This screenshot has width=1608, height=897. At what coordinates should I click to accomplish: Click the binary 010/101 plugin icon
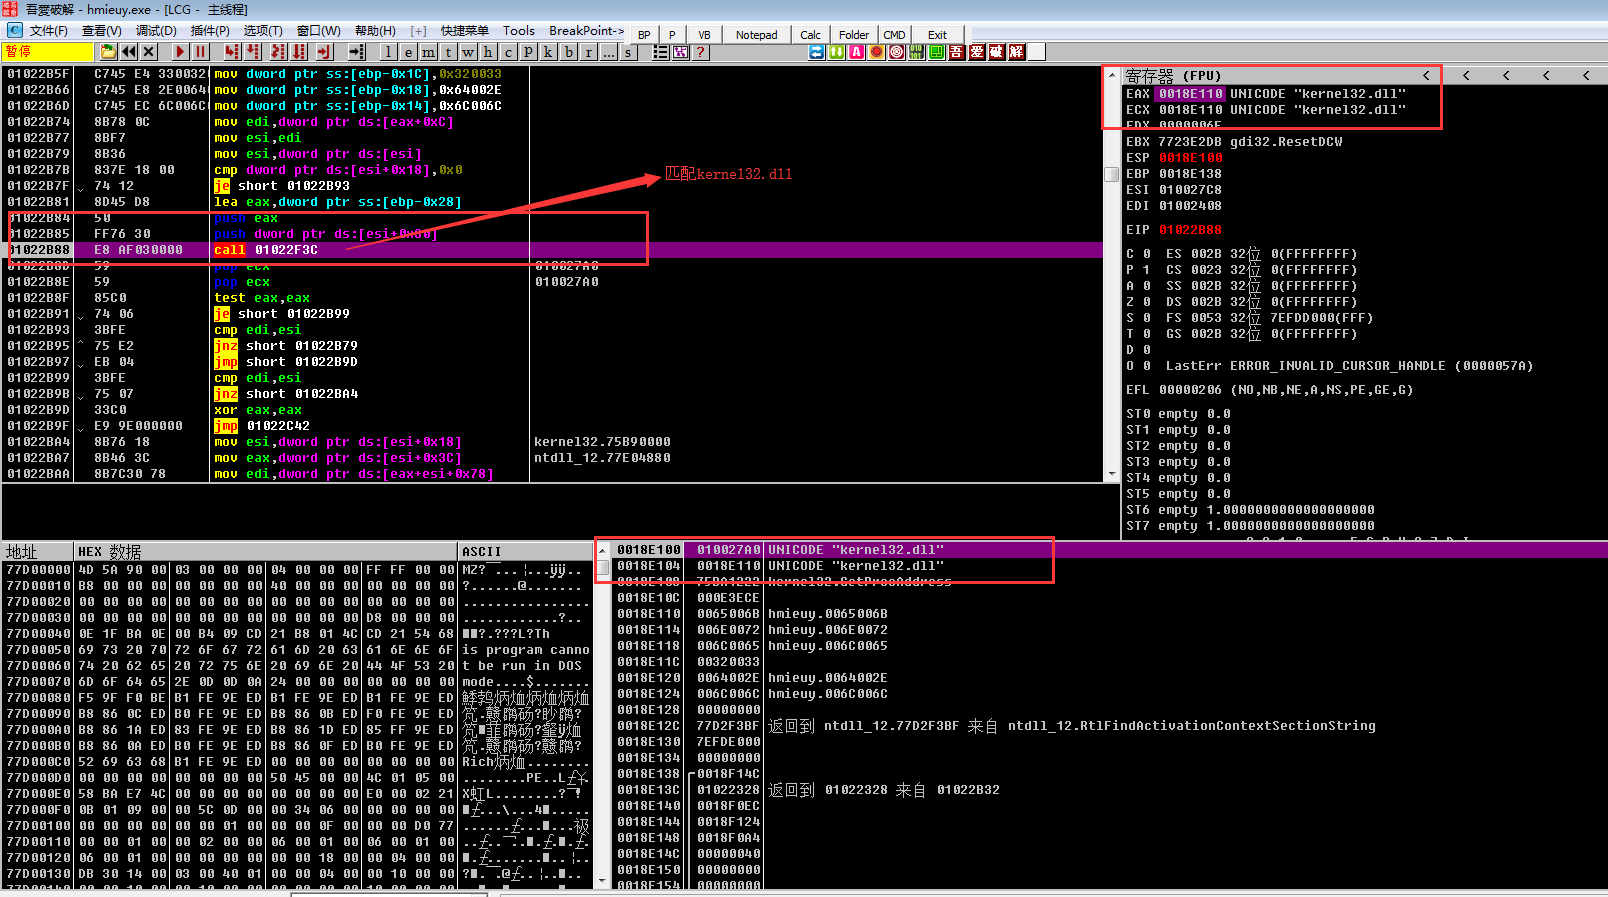(x=917, y=52)
